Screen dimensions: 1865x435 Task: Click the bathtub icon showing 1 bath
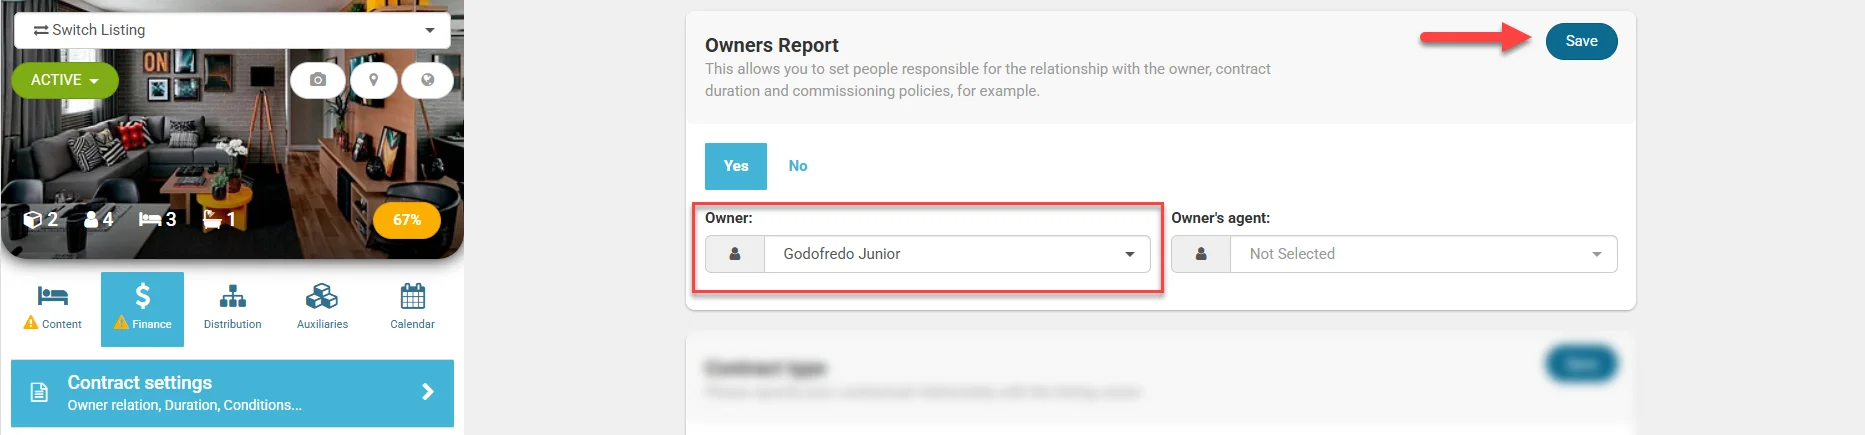[x=212, y=219]
